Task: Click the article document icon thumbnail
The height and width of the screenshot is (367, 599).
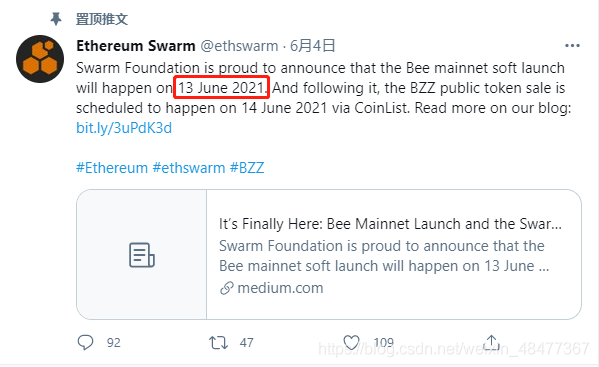Action: pyautogui.click(x=142, y=255)
